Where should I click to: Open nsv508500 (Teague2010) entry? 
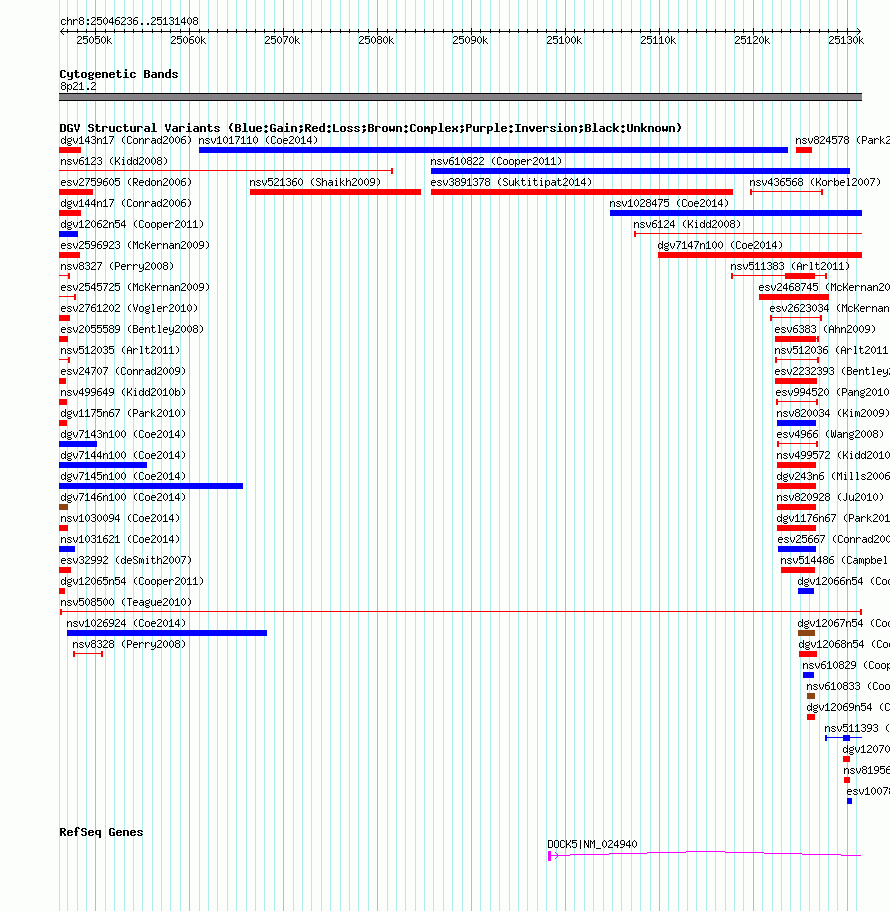coord(126,601)
